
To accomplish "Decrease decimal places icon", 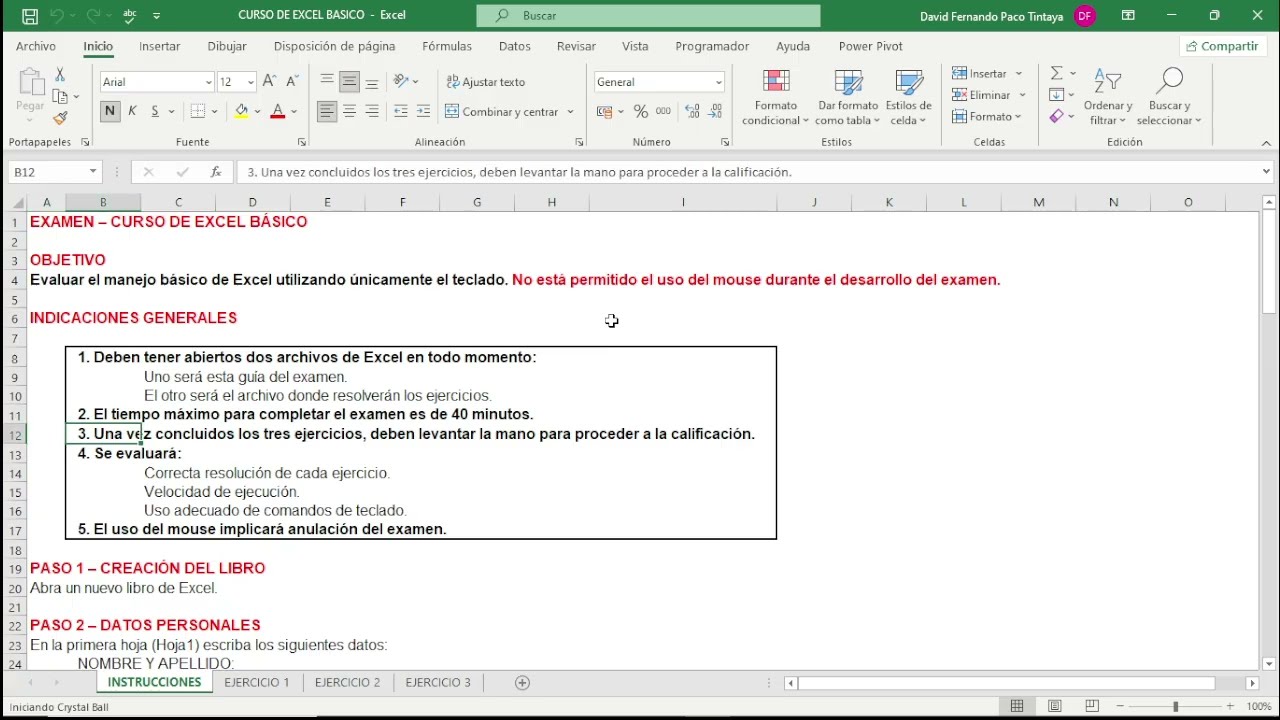I will 715,112.
